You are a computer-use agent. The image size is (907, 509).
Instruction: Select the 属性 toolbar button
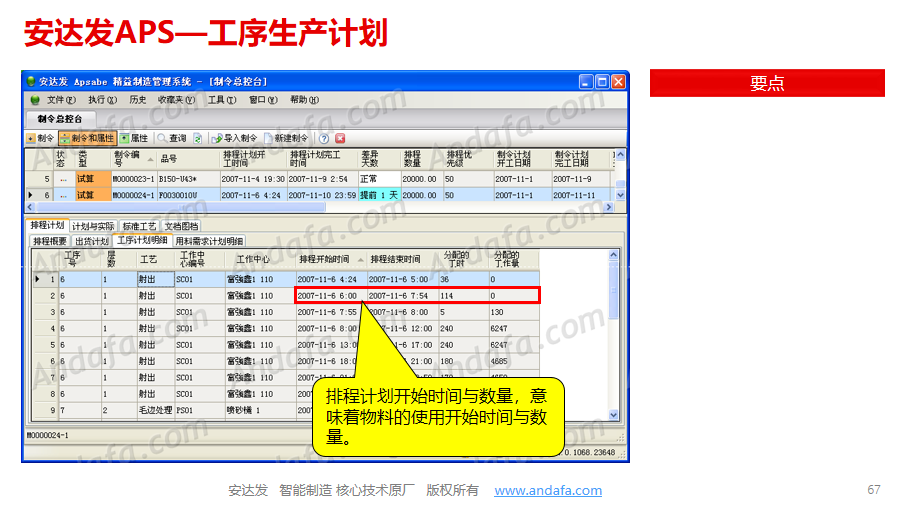(x=134, y=138)
